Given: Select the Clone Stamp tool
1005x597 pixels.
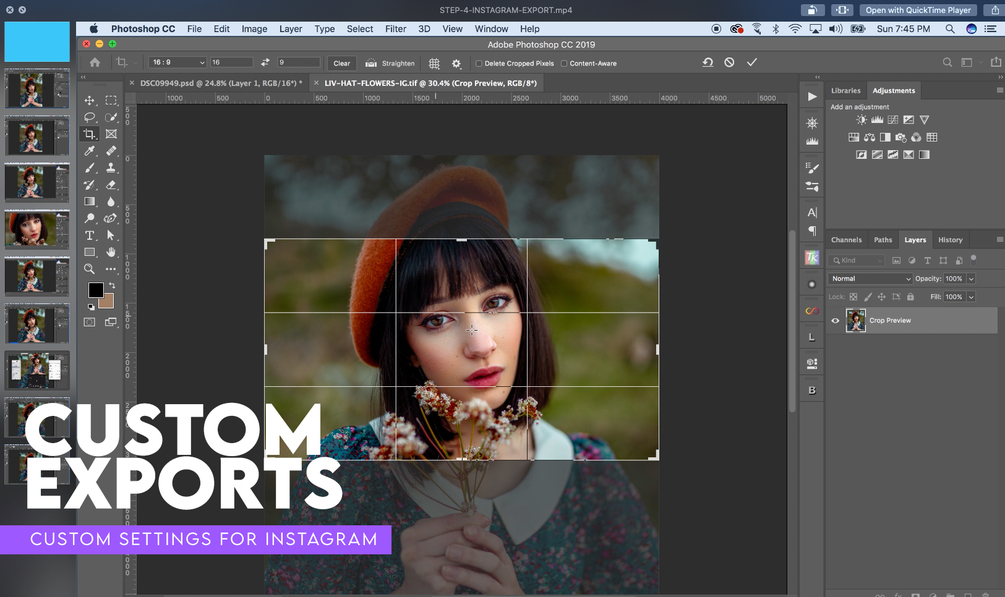Looking at the screenshot, I should [x=111, y=168].
